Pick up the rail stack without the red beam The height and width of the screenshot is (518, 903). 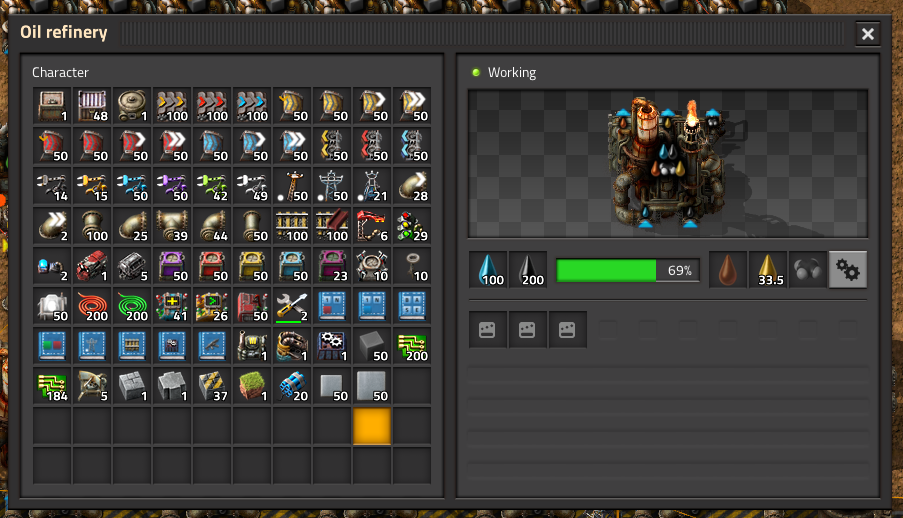(292, 226)
